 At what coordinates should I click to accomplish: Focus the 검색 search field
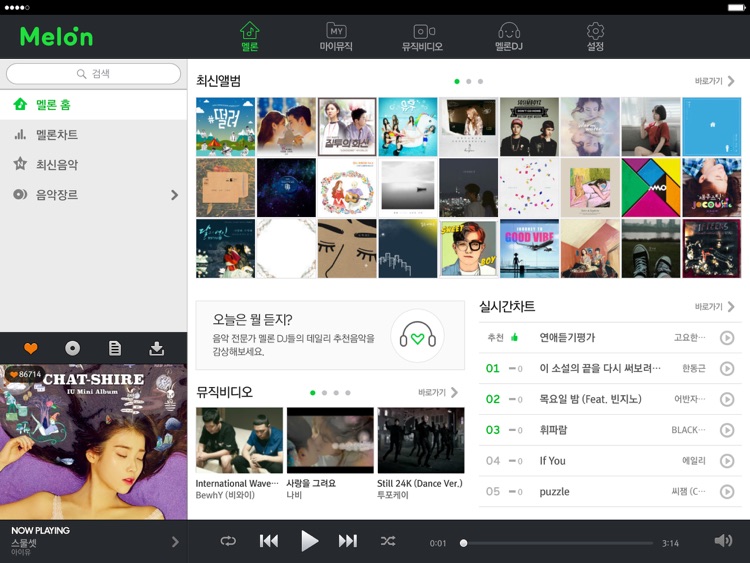point(93,74)
